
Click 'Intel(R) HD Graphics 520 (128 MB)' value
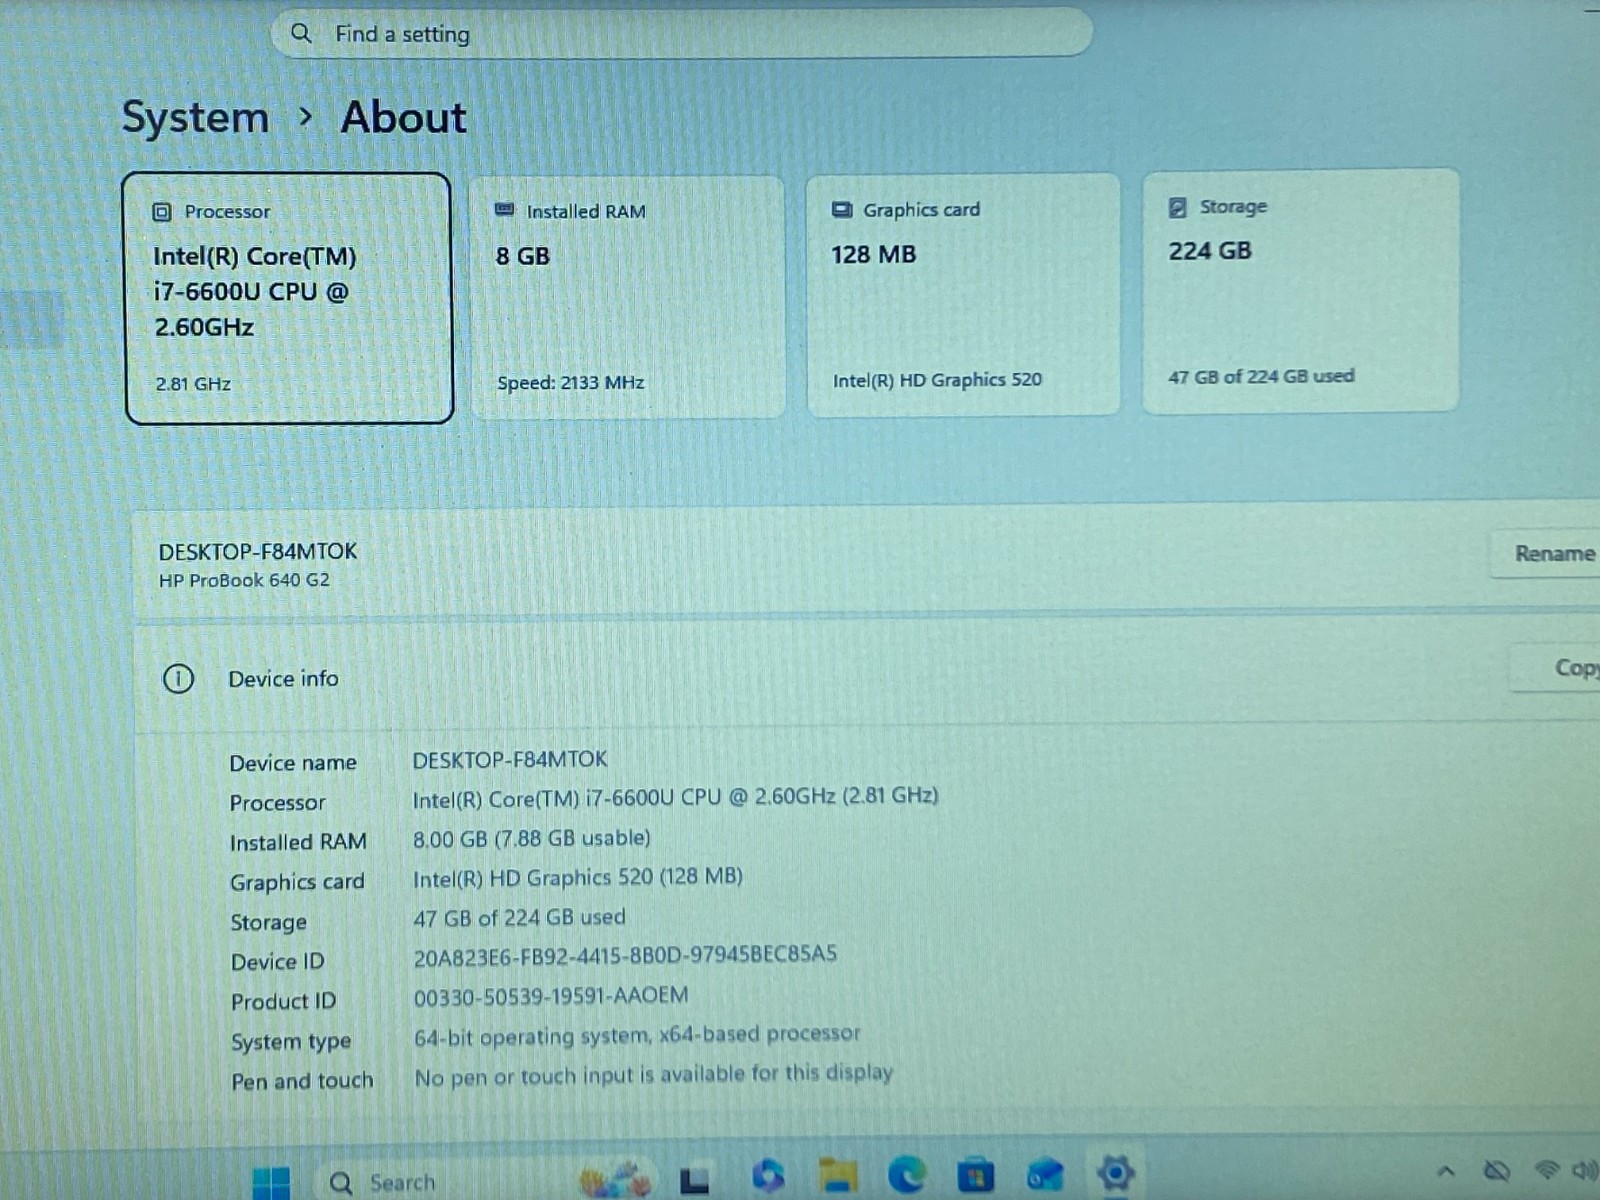(x=578, y=877)
